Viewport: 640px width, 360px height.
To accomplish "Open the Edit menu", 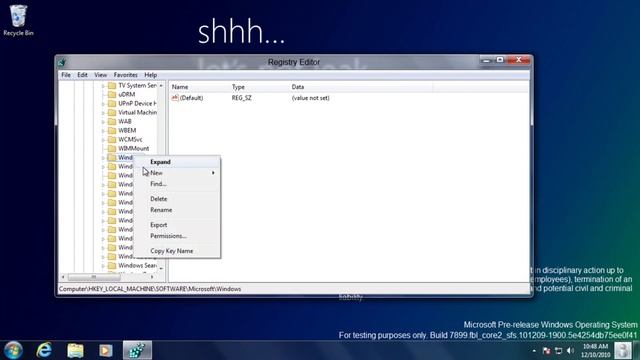I will pyautogui.click(x=82, y=75).
